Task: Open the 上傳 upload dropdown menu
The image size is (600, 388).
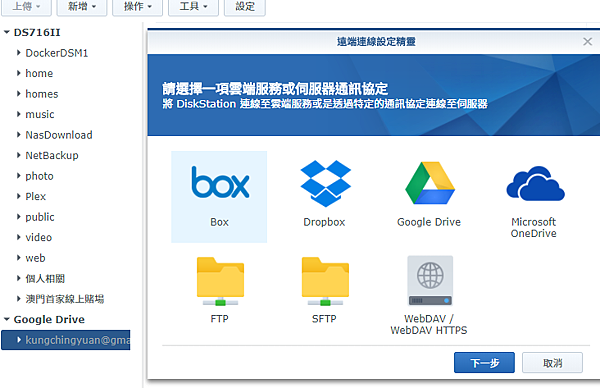Action: tap(26, 7)
